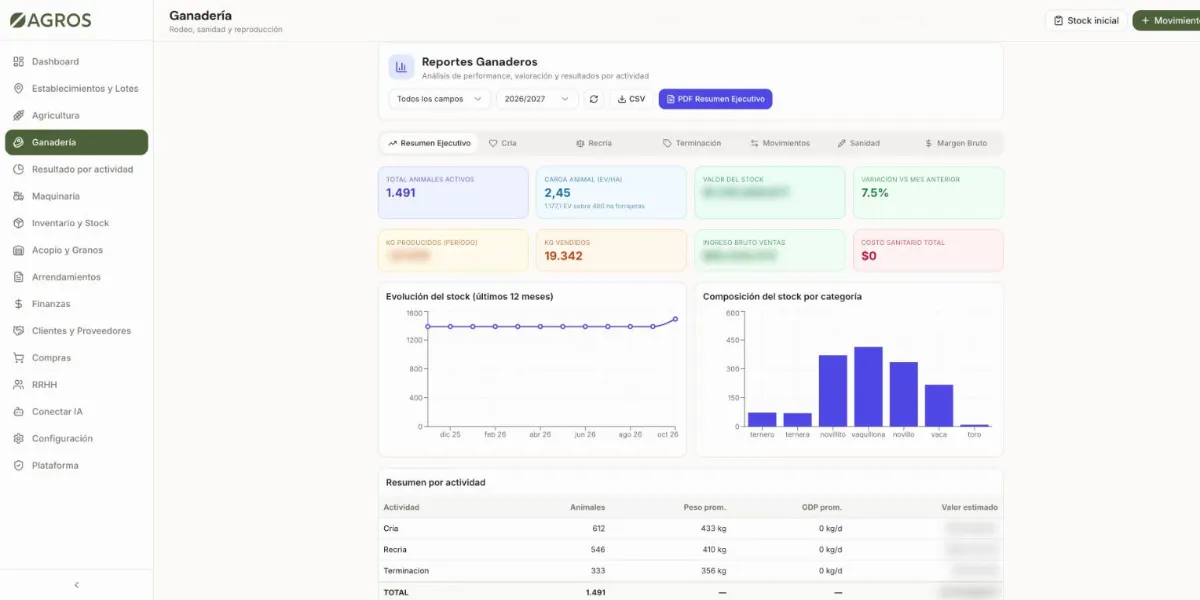Click the add Movimiento button
The height and width of the screenshot is (600, 1200).
(1168, 20)
